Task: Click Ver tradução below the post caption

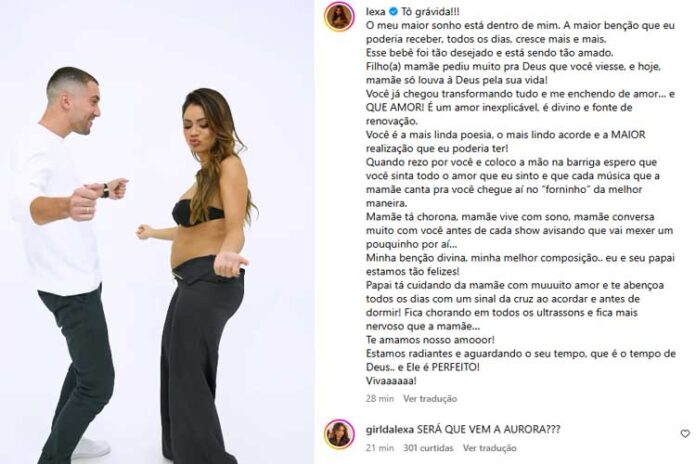Action: click(x=430, y=398)
